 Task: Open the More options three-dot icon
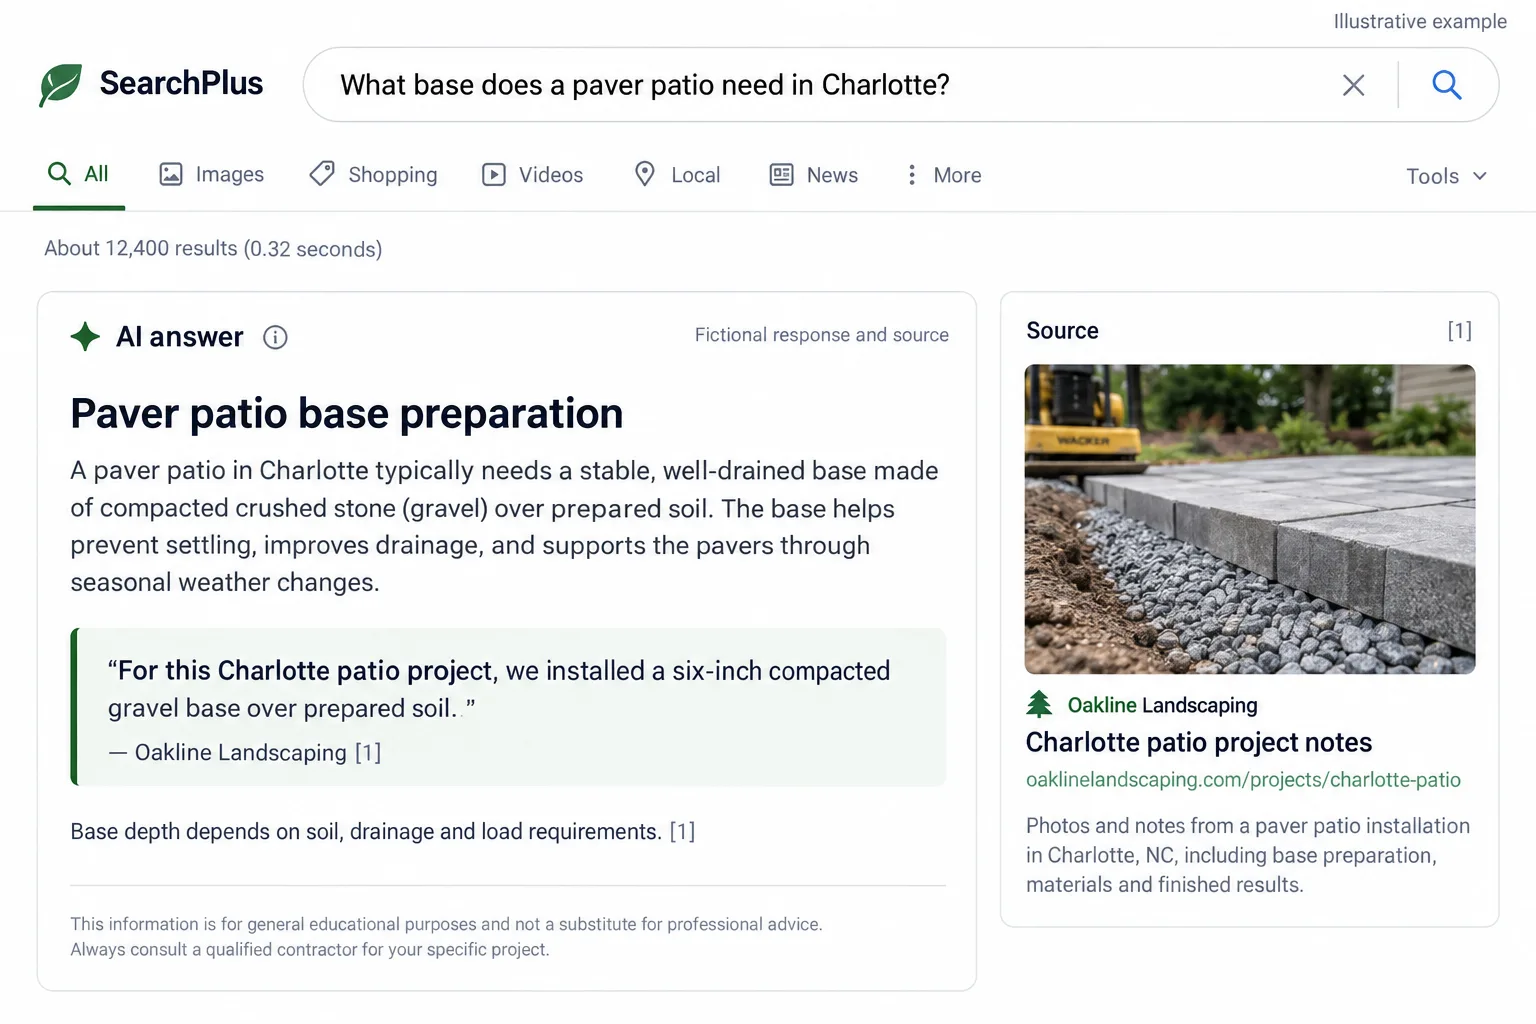pyautogui.click(x=911, y=175)
